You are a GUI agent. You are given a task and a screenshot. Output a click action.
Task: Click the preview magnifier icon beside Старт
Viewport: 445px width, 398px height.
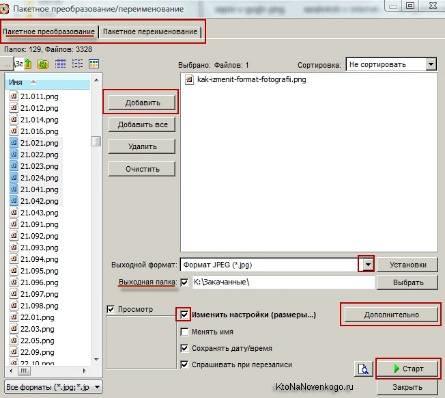(363, 369)
